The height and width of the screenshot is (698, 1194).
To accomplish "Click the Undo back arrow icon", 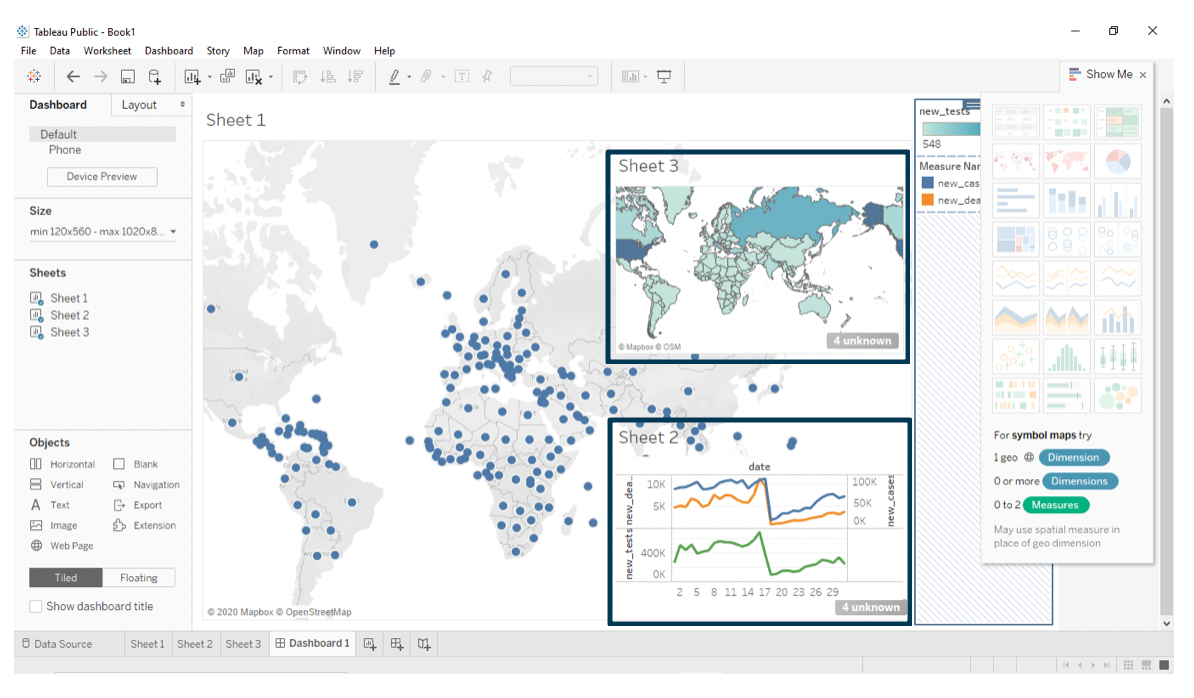I will click(73, 76).
